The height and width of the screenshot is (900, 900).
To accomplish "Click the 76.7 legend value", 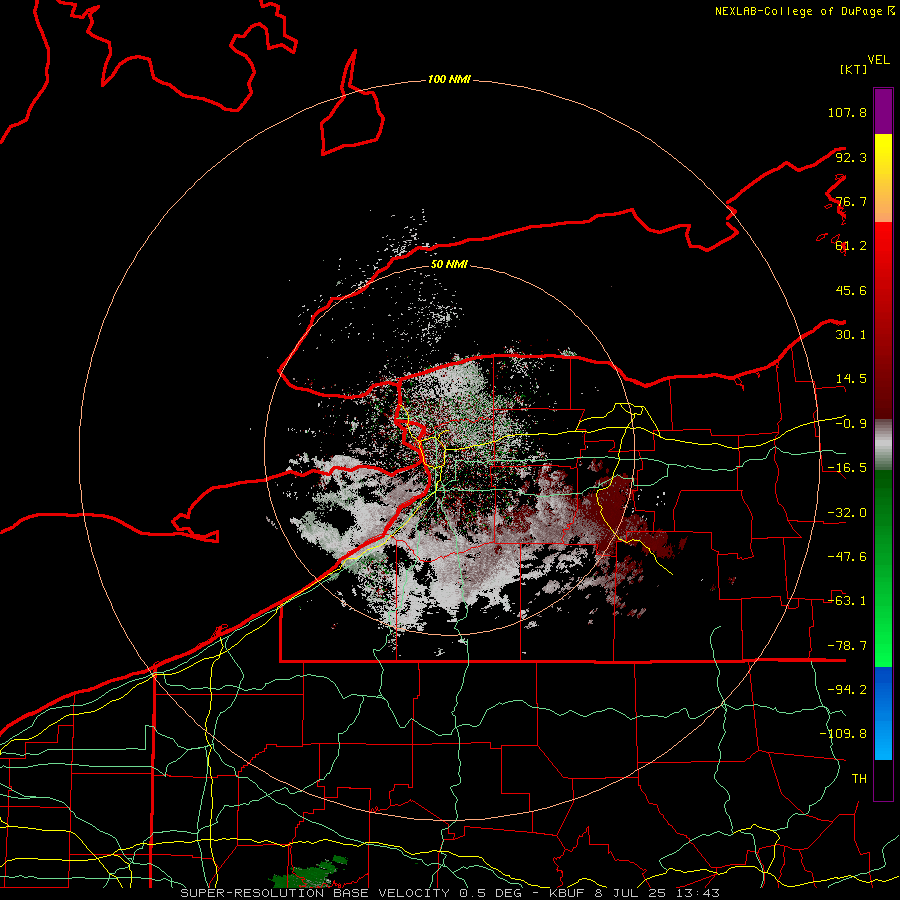I will (851, 201).
